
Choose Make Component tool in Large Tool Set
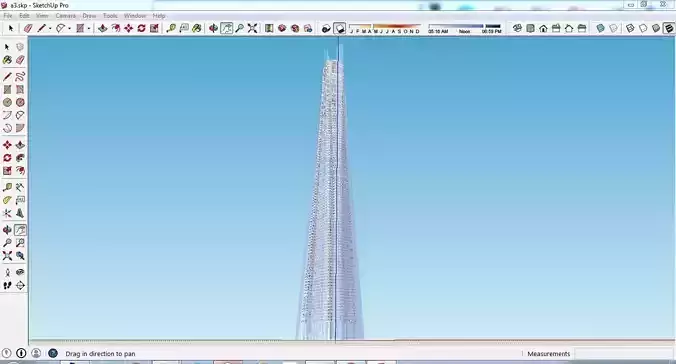pos(20,47)
